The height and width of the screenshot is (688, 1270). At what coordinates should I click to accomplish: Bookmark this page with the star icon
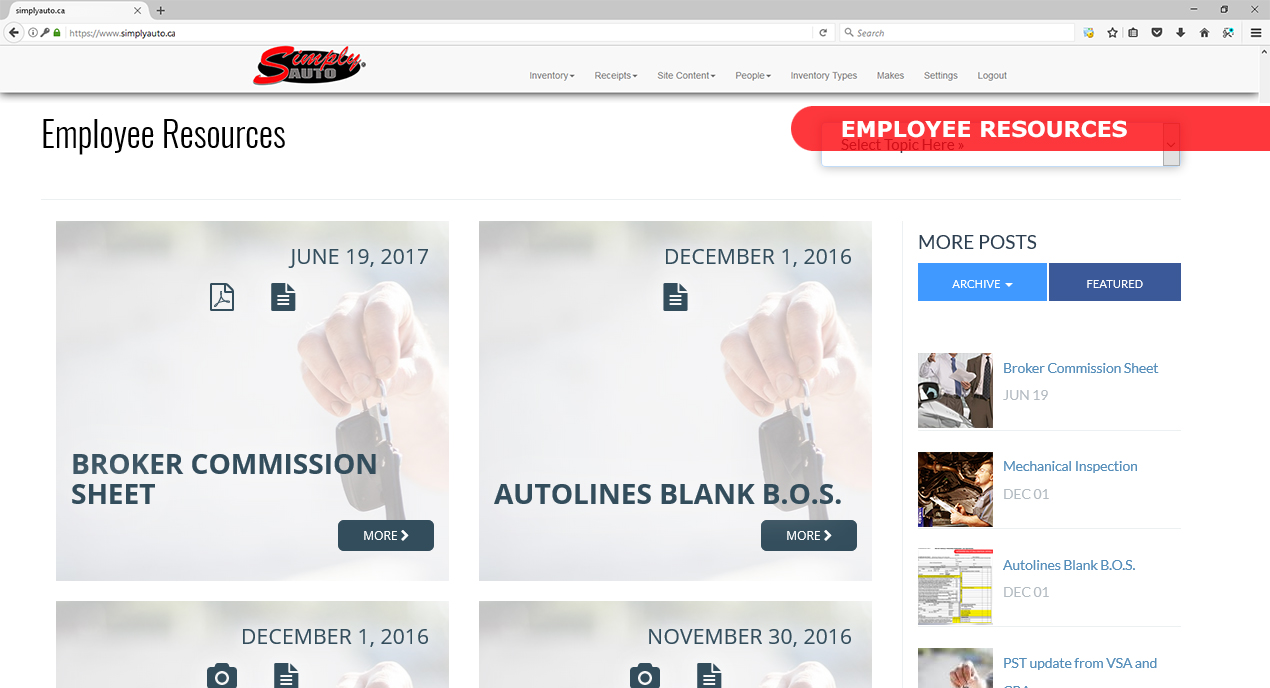click(1112, 33)
